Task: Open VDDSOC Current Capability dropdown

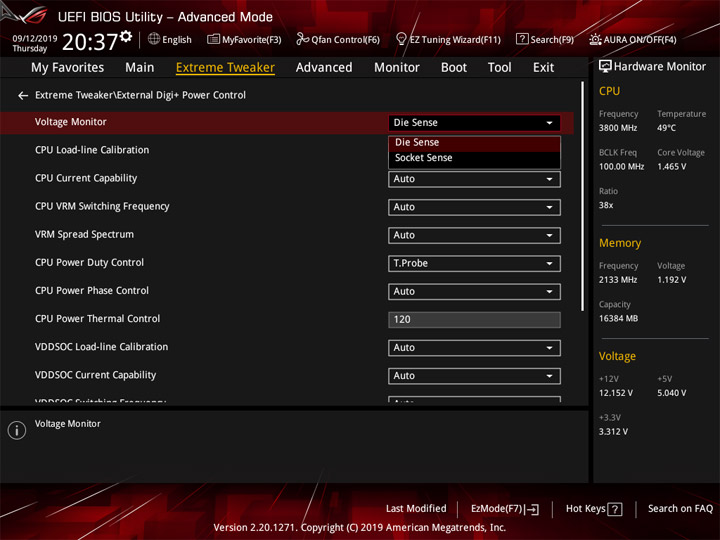Action: coord(474,376)
